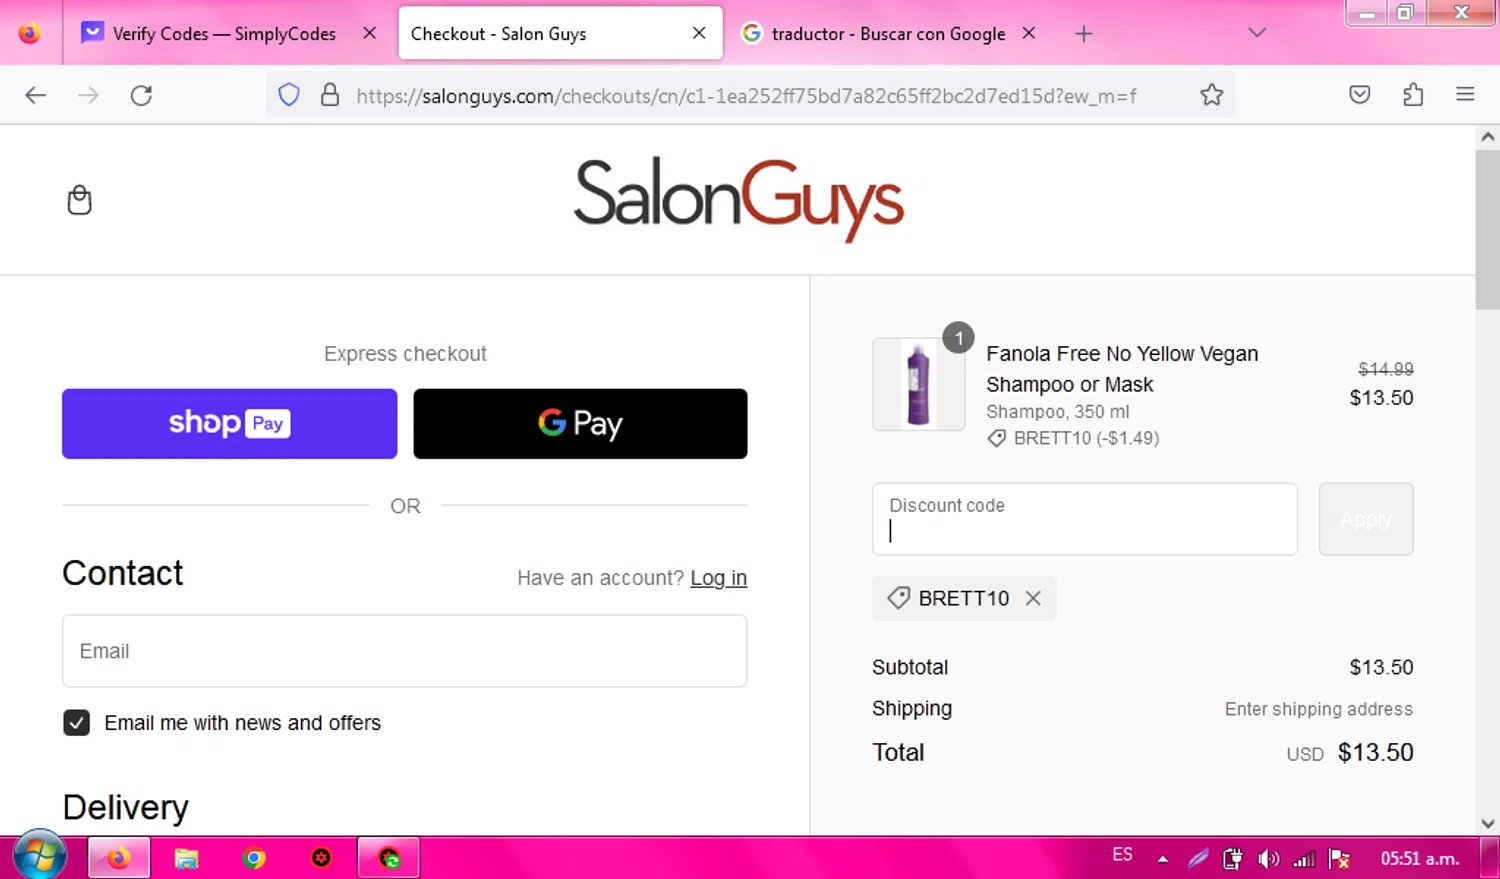Close the Verify Codes tab
This screenshot has width=1500, height=879.
click(370, 33)
